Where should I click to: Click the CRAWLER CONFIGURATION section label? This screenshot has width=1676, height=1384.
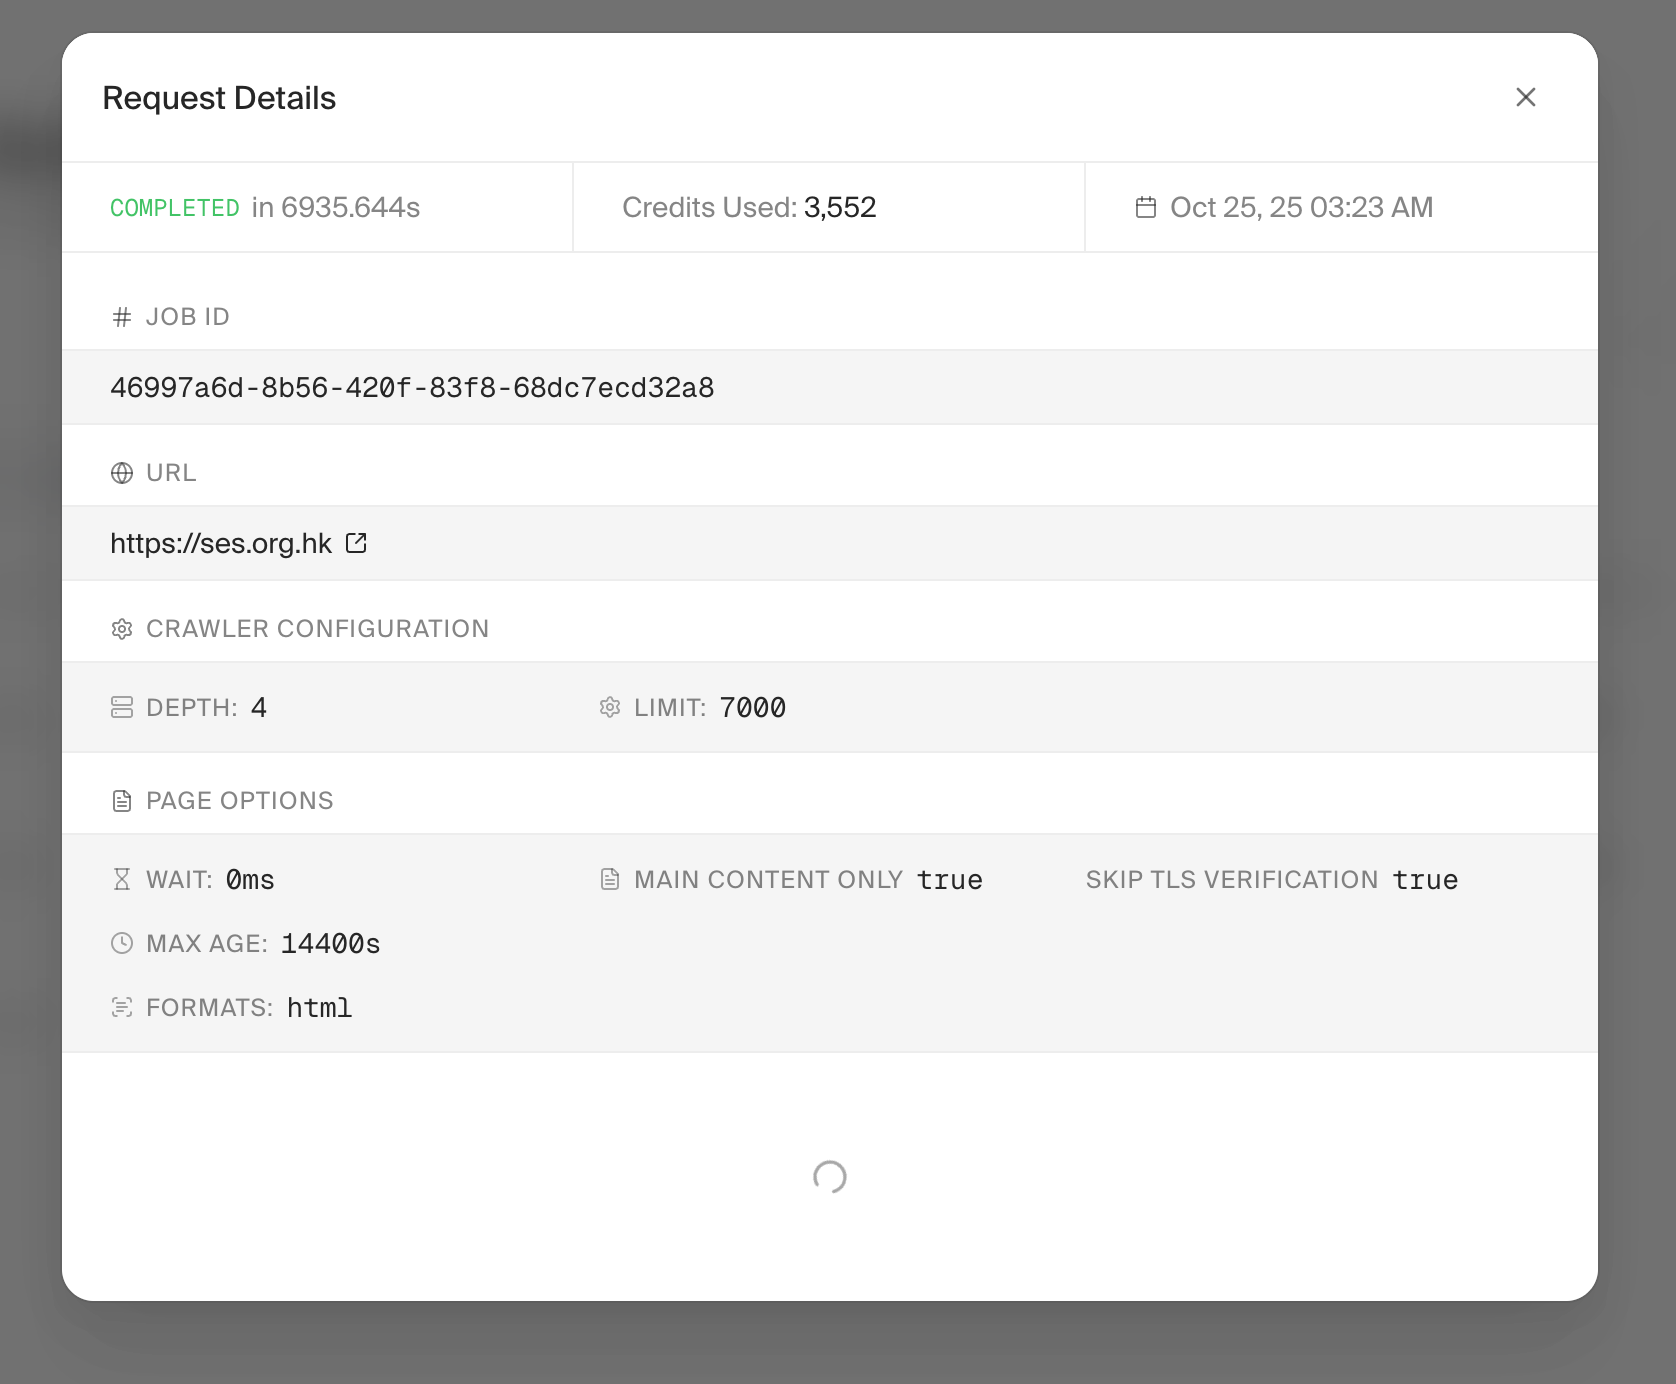coord(318,629)
